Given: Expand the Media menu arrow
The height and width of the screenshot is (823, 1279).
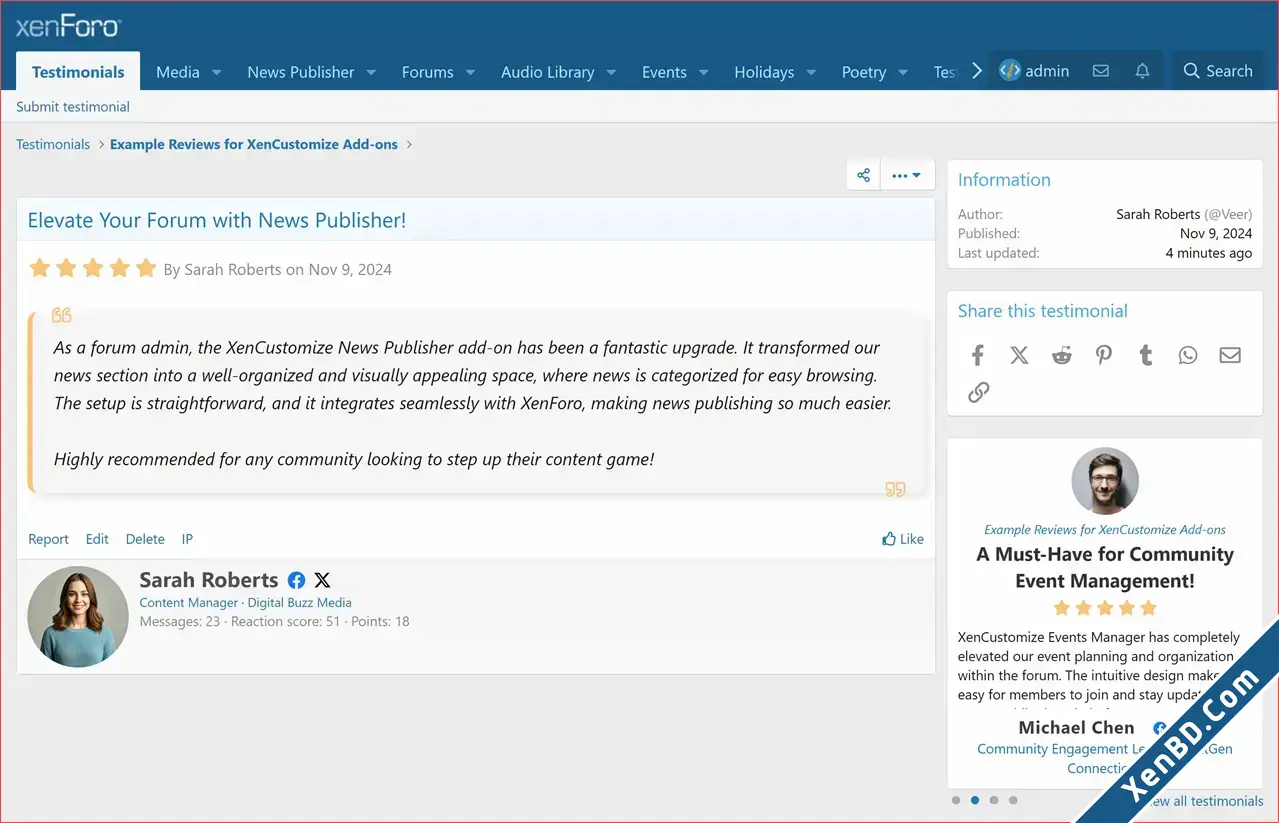Looking at the screenshot, I should click(x=216, y=72).
